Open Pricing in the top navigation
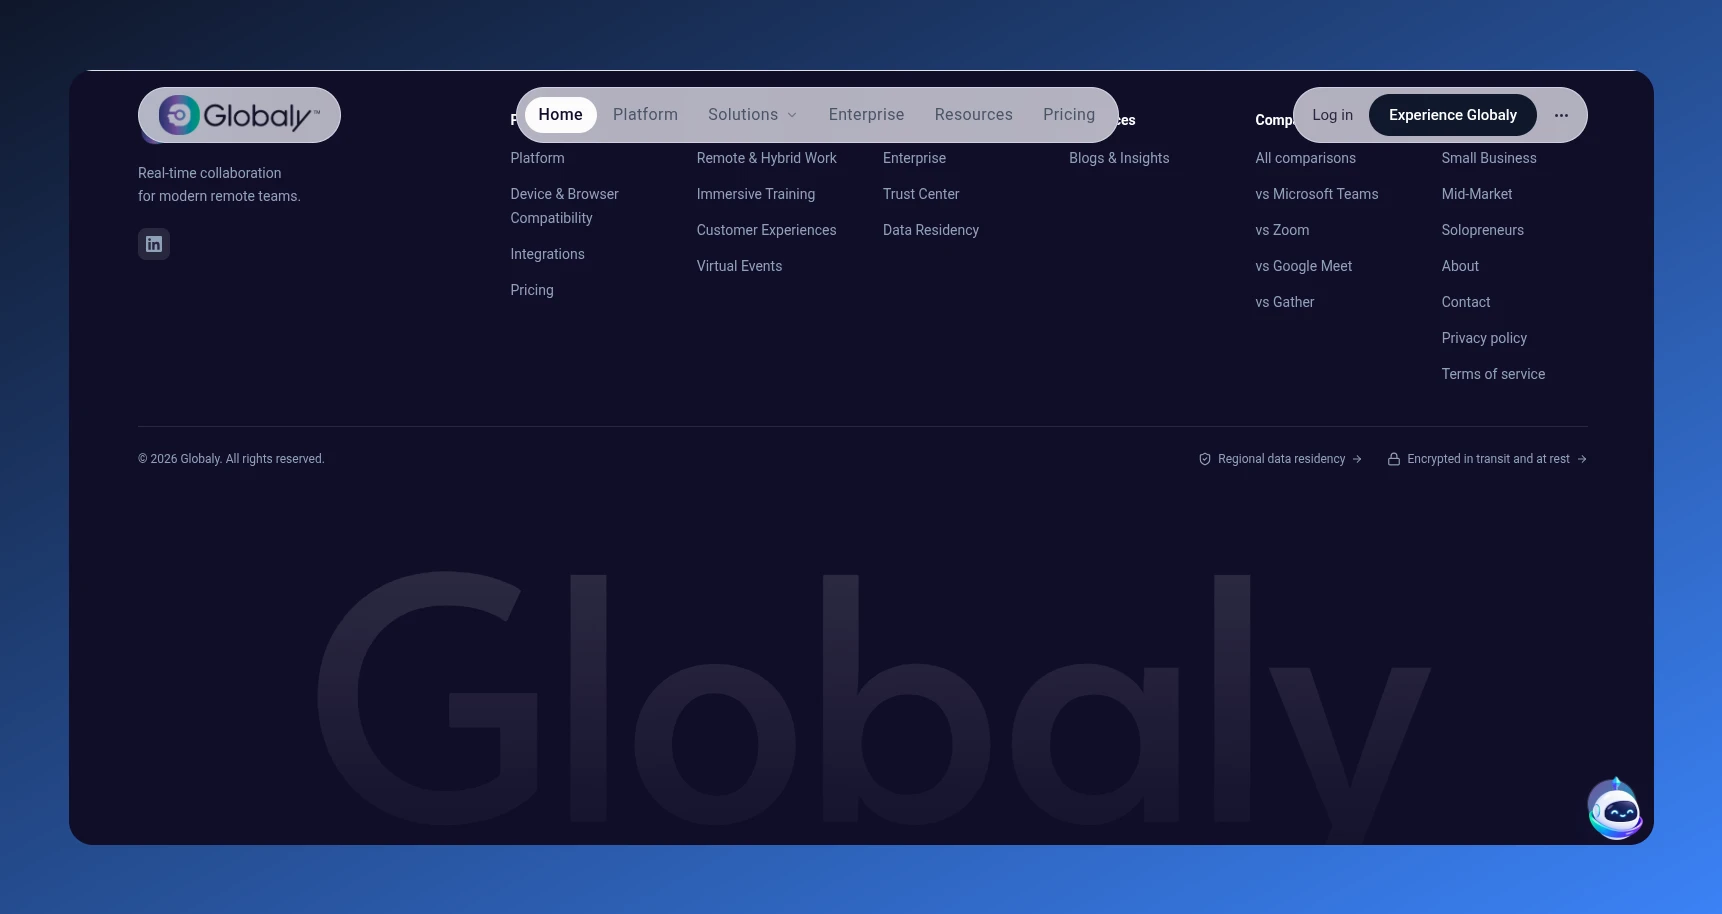 coord(1069,115)
